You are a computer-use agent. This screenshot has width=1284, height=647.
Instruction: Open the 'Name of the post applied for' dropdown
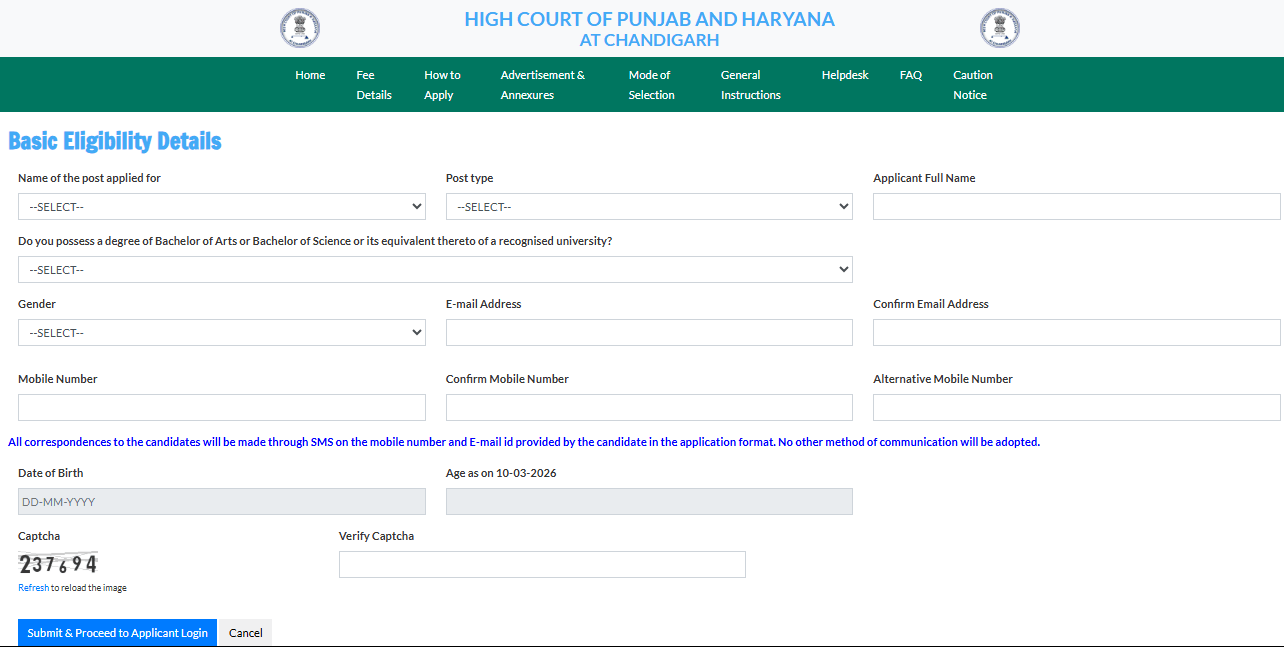(x=221, y=206)
